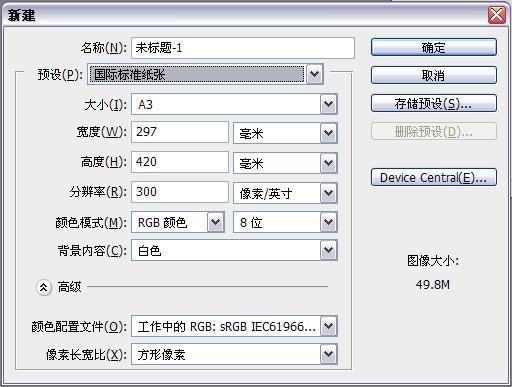The width and height of the screenshot is (512, 387).
Task: Click the 49.8M image size value
Action: pos(433,285)
